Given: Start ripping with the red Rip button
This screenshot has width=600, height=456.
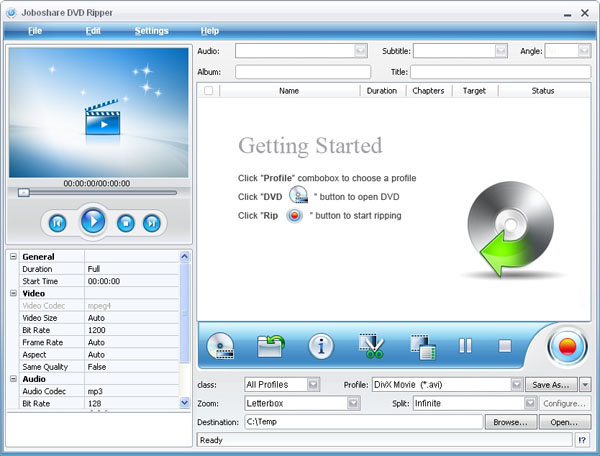Looking at the screenshot, I should tap(567, 347).
